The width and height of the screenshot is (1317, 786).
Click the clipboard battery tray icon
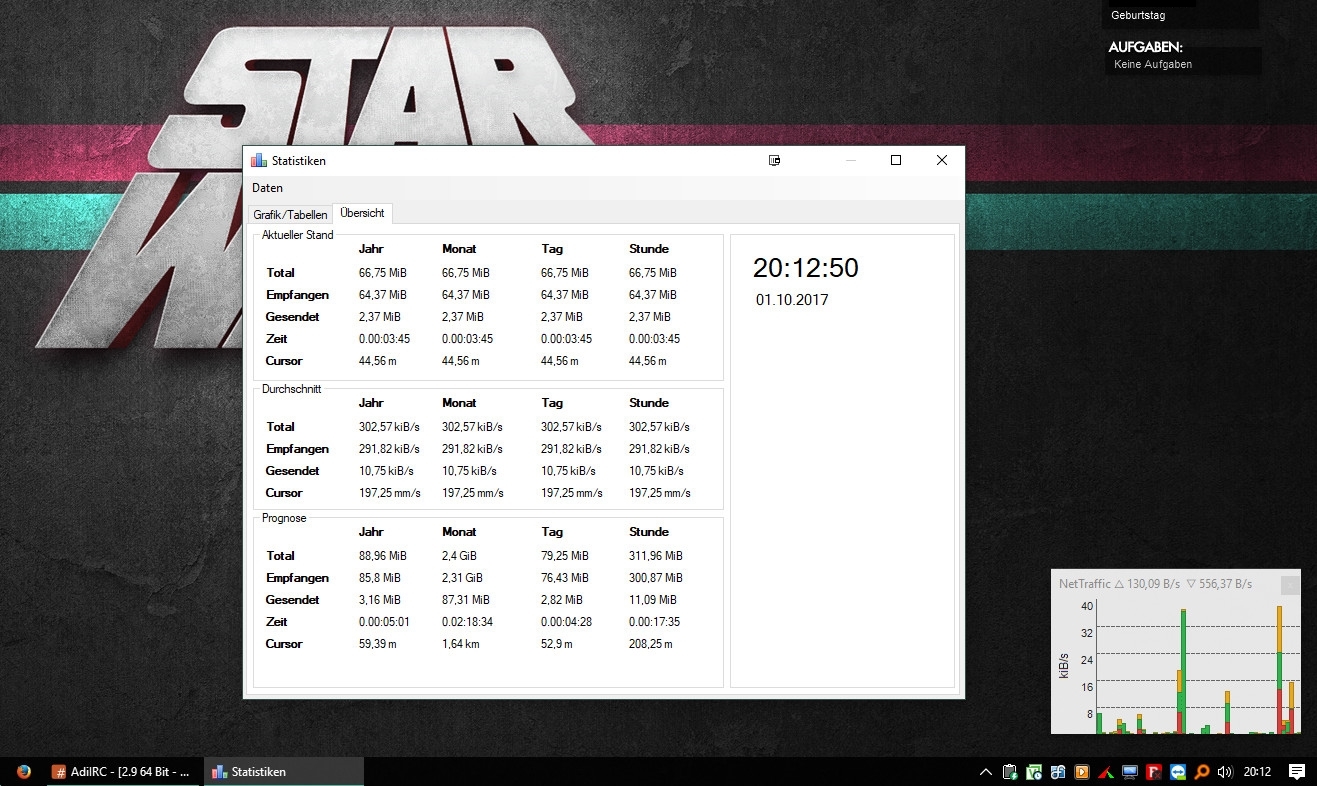pyautogui.click(x=1010, y=771)
